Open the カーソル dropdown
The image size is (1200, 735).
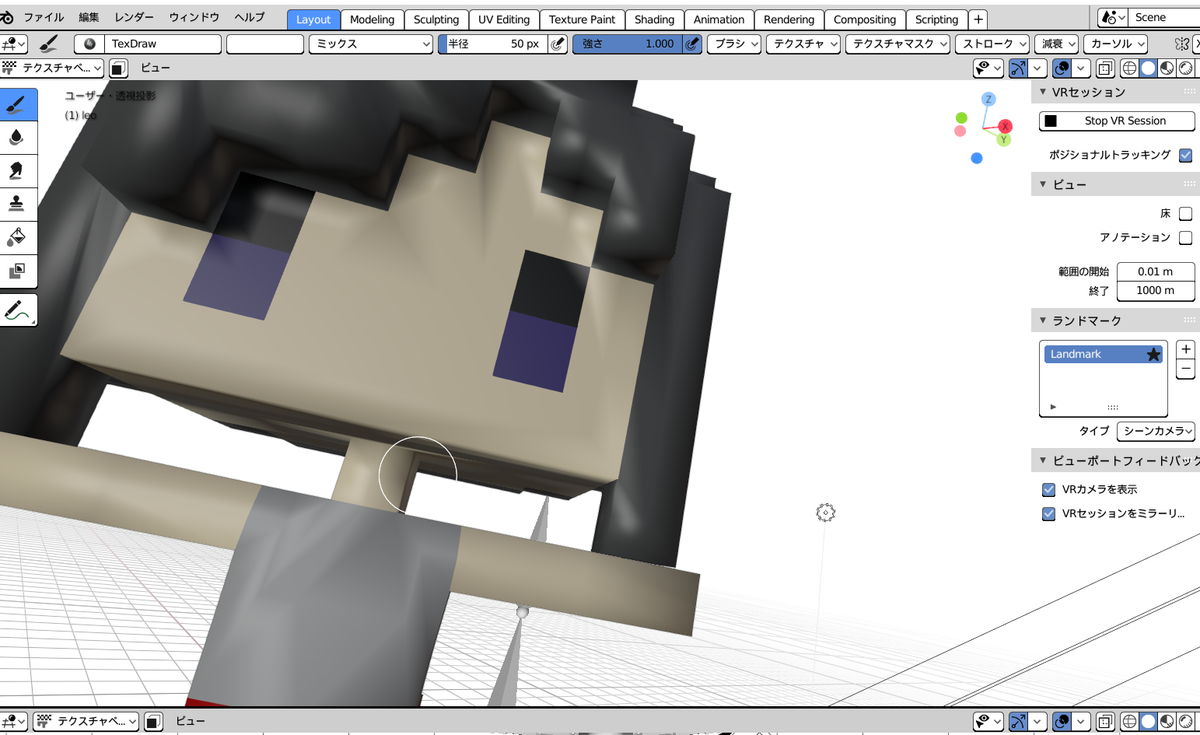[x=1117, y=44]
